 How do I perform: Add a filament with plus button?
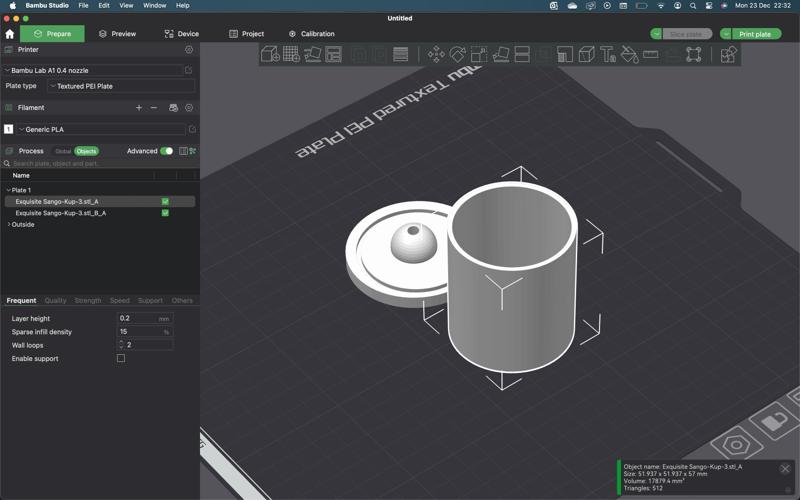138,108
